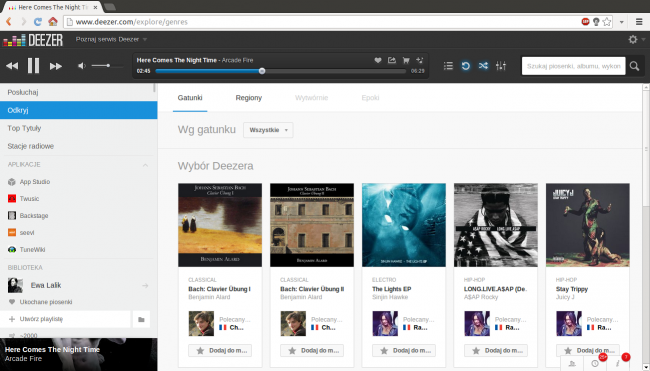Select Odkryj in the sidebar
This screenshot has height=371, width=650.
click(78, 110)
